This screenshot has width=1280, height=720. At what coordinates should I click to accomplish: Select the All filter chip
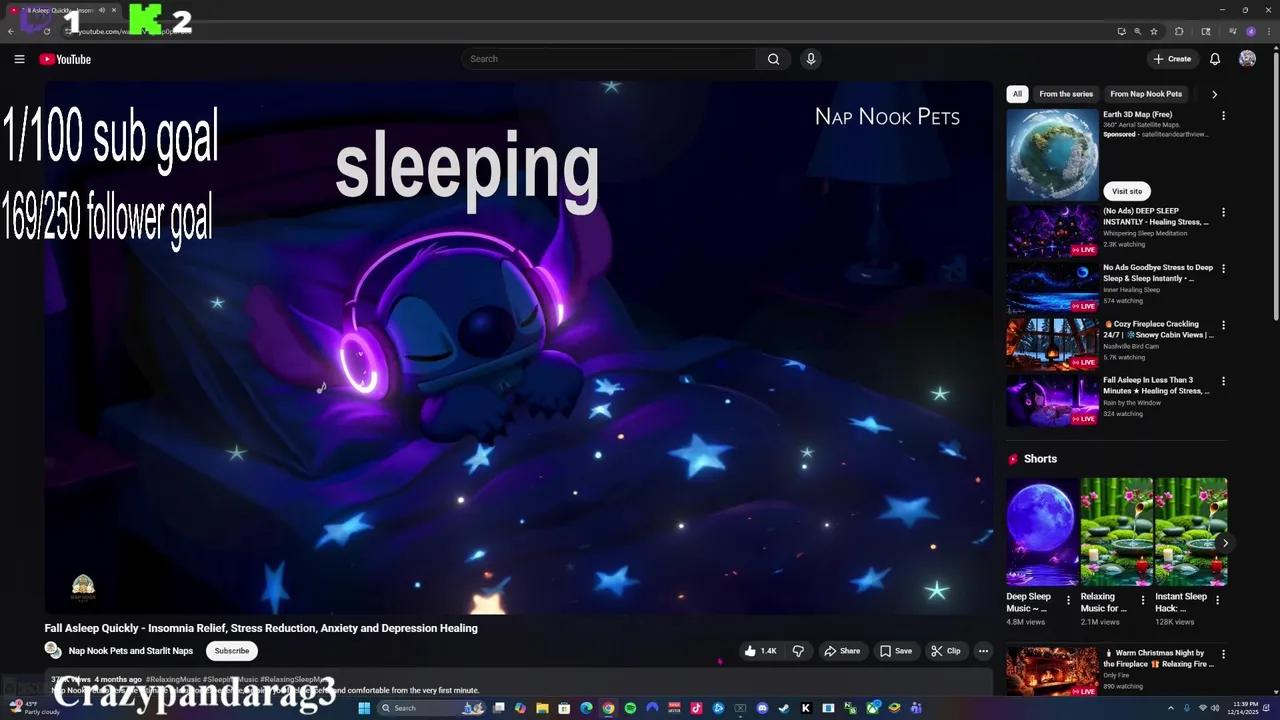[1017, 94]
